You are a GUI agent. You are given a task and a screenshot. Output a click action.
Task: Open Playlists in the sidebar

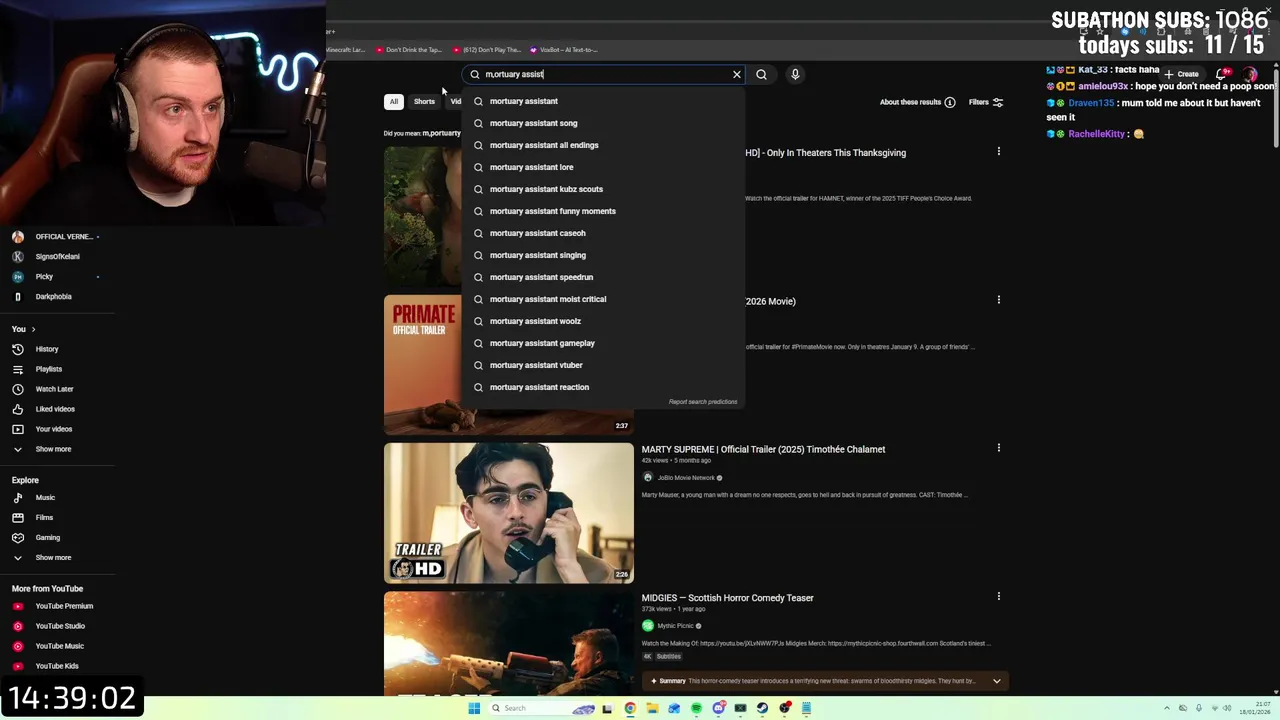click(48, 369)
